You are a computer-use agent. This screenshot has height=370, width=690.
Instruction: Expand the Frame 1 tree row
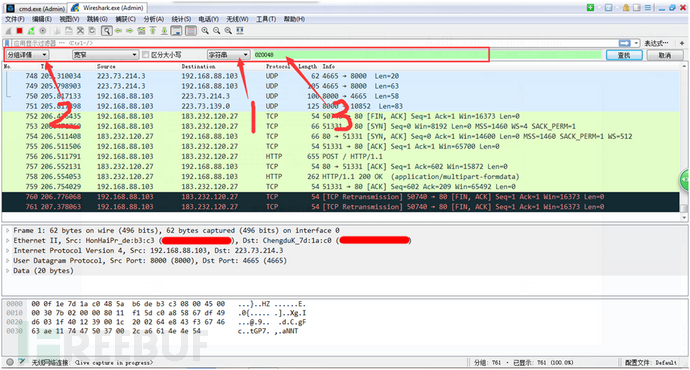7,231
